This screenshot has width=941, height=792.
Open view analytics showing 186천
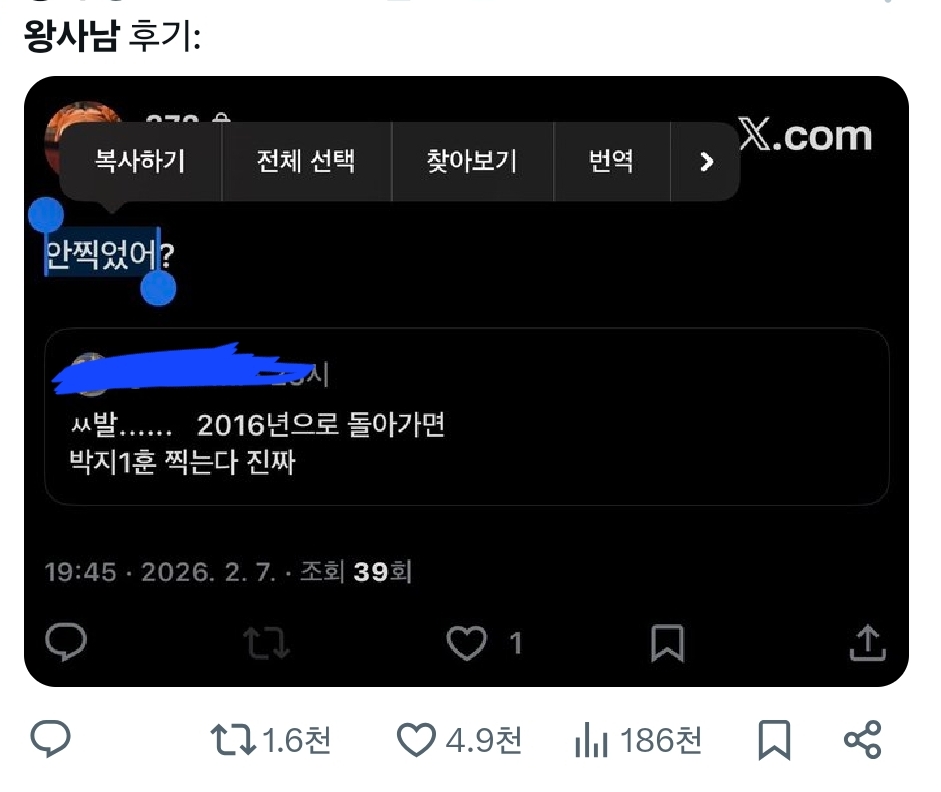tap(591, 740)
